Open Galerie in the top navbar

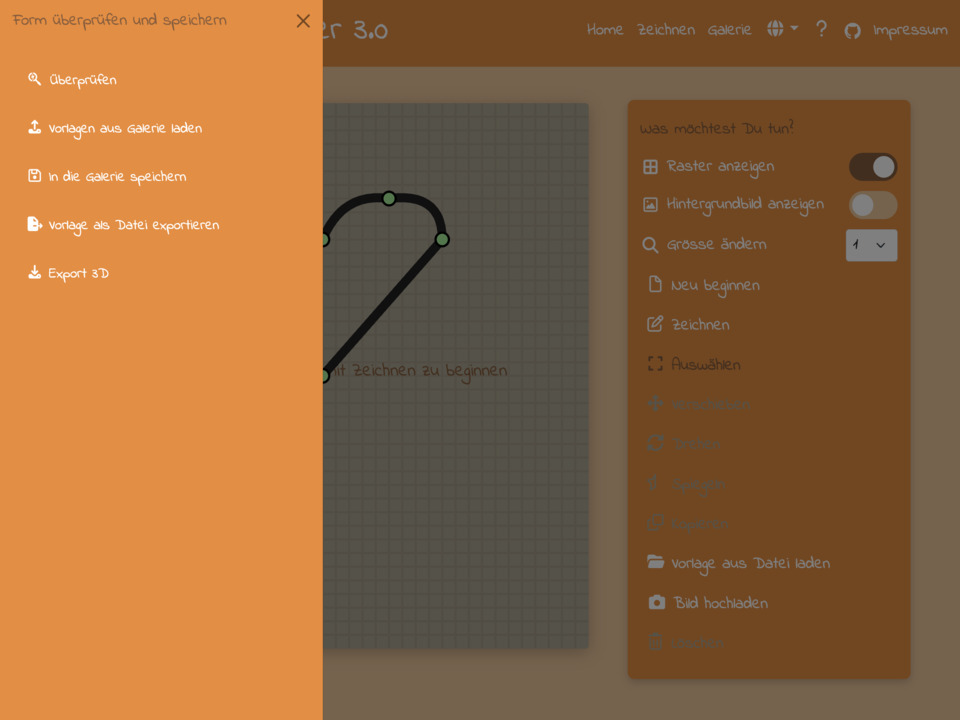729,29
